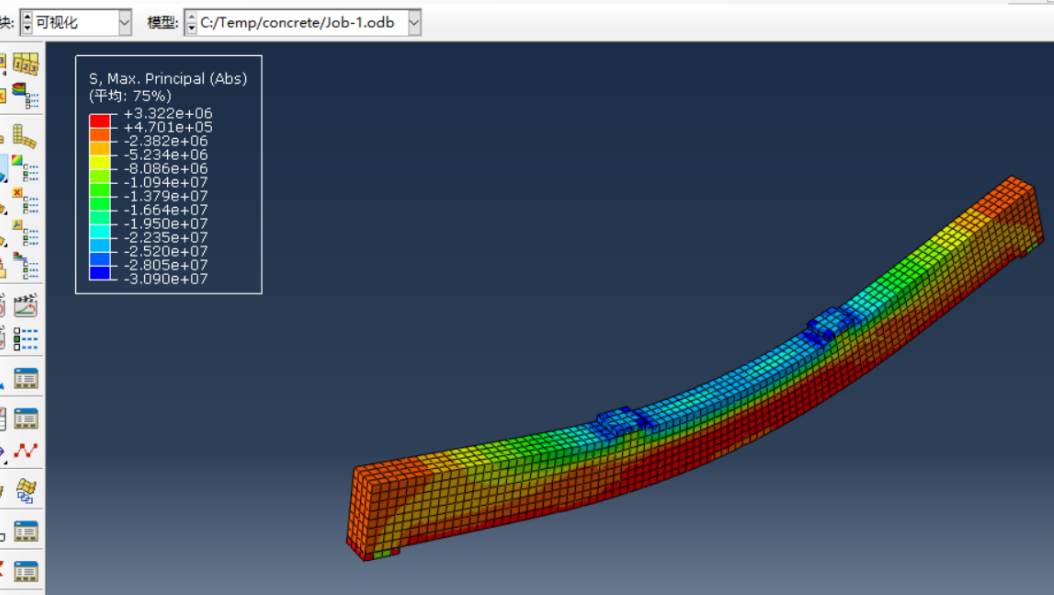Screen dimensions: 1054x595
Task: Open the Common Options icon with numbered grid
Action: point(26,64)
